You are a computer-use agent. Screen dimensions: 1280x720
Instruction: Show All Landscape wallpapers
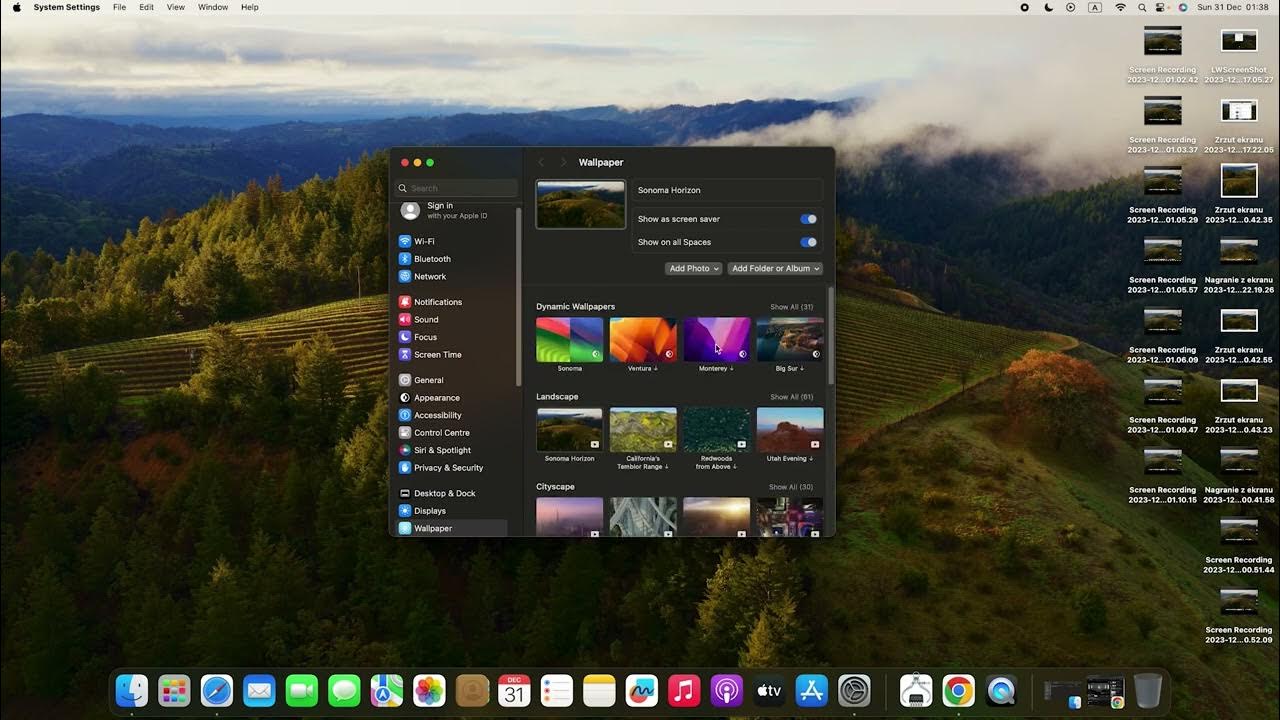coord(790,396)
